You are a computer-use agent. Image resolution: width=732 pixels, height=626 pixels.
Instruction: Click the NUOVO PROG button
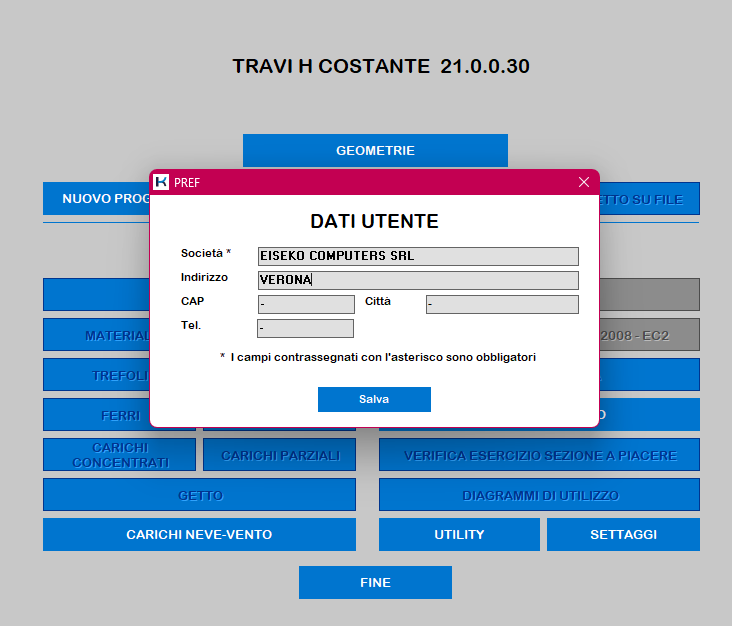(x=96, y=199)
